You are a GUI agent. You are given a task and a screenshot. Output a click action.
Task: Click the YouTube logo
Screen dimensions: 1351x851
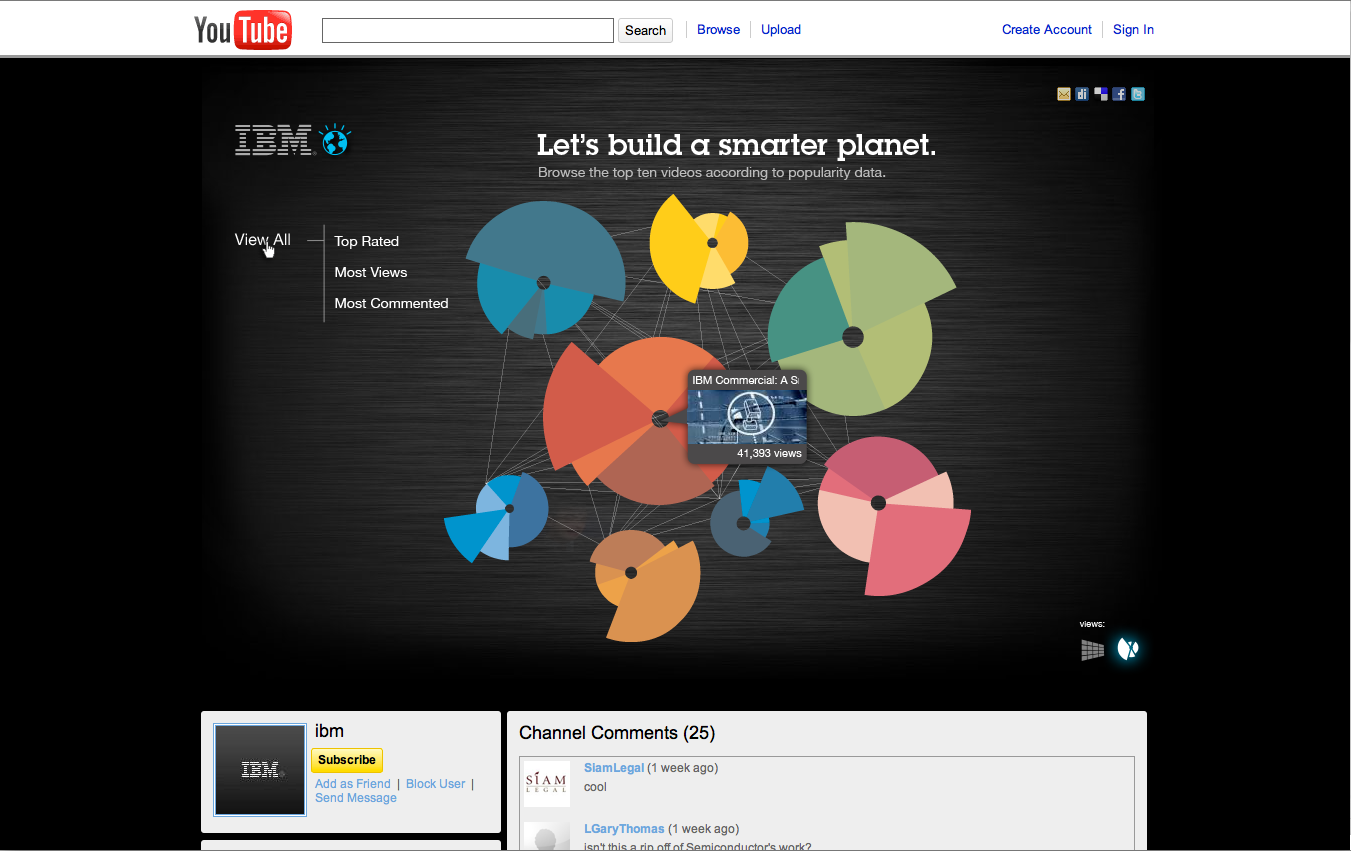point(242,30)
